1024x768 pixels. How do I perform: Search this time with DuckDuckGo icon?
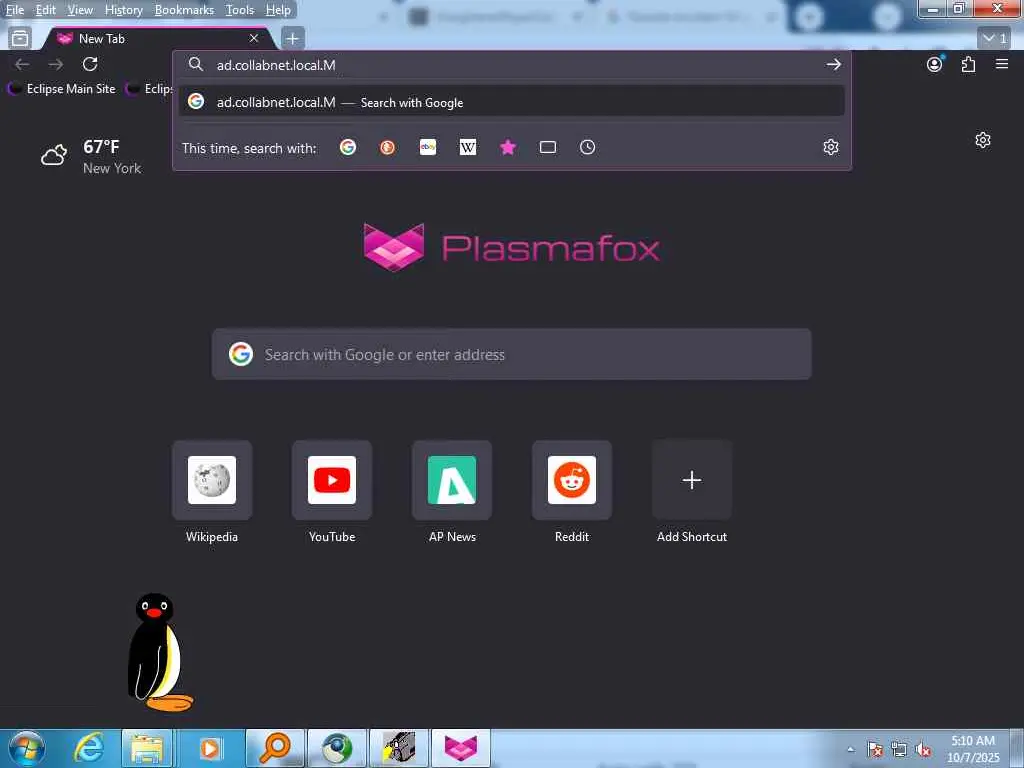coord(388,148)
